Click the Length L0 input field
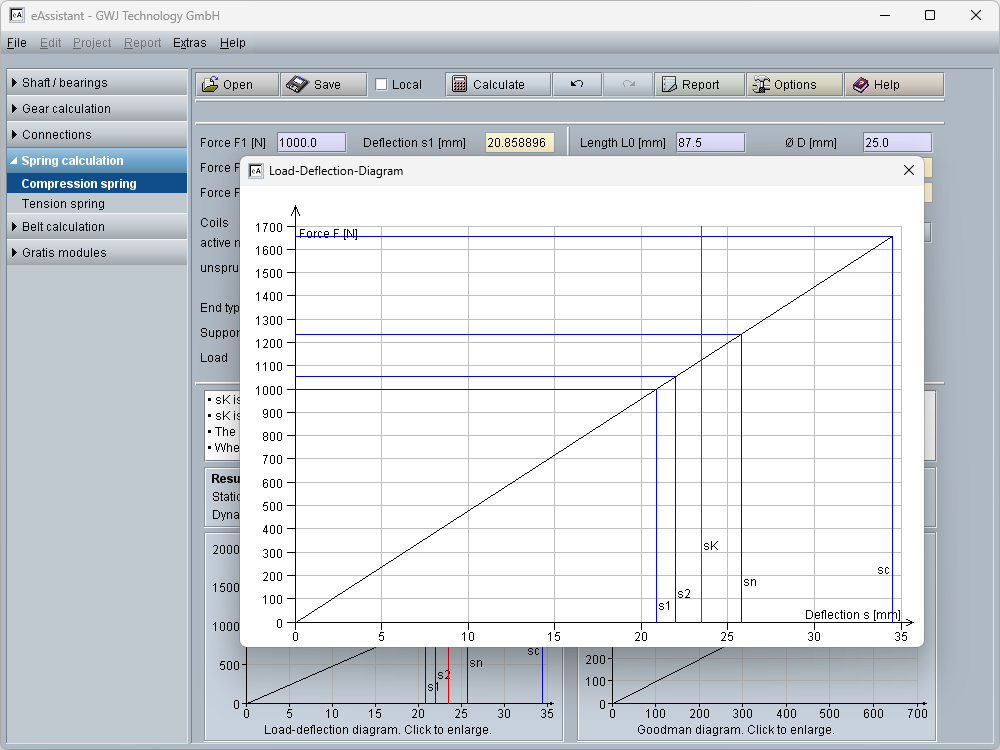Image resolution: width=1000 pixels, height=750 pixels. (710, 143)
